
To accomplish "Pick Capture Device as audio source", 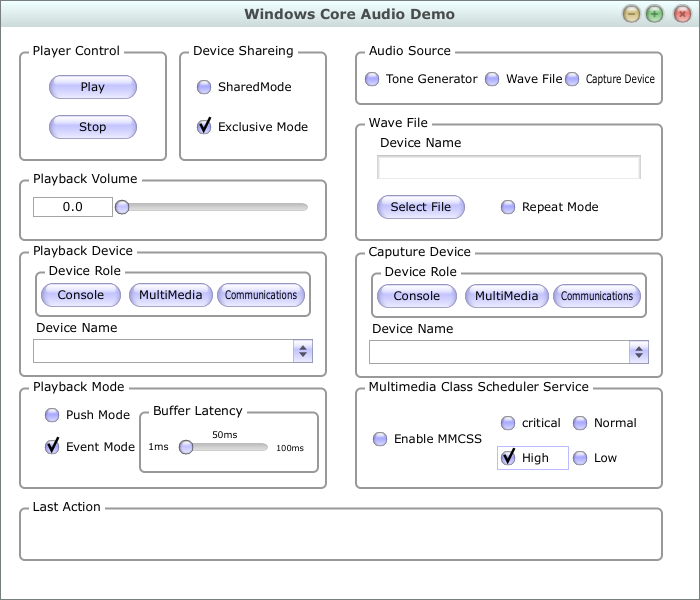I will [x=572, y=79].
